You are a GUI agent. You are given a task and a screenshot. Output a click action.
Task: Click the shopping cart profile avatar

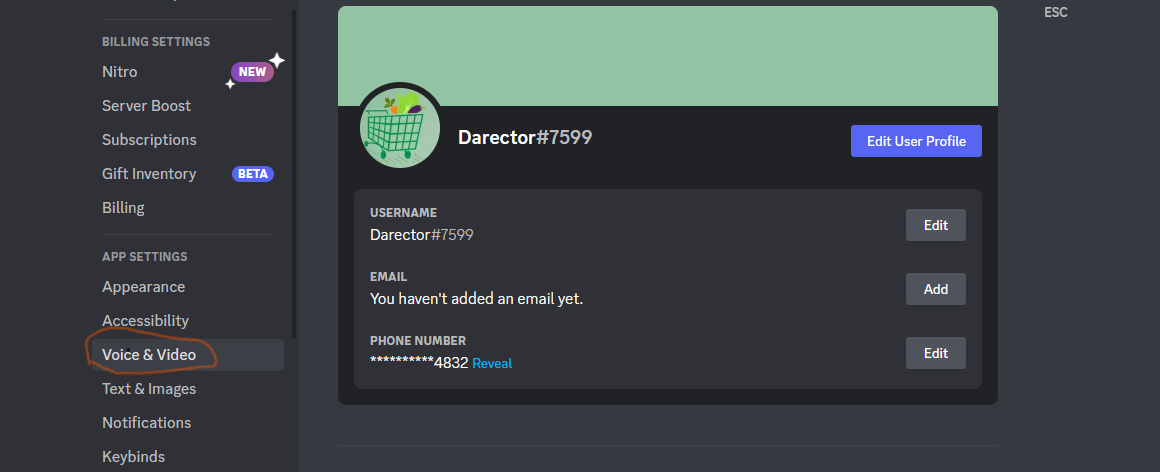click(x=399, y=128)
